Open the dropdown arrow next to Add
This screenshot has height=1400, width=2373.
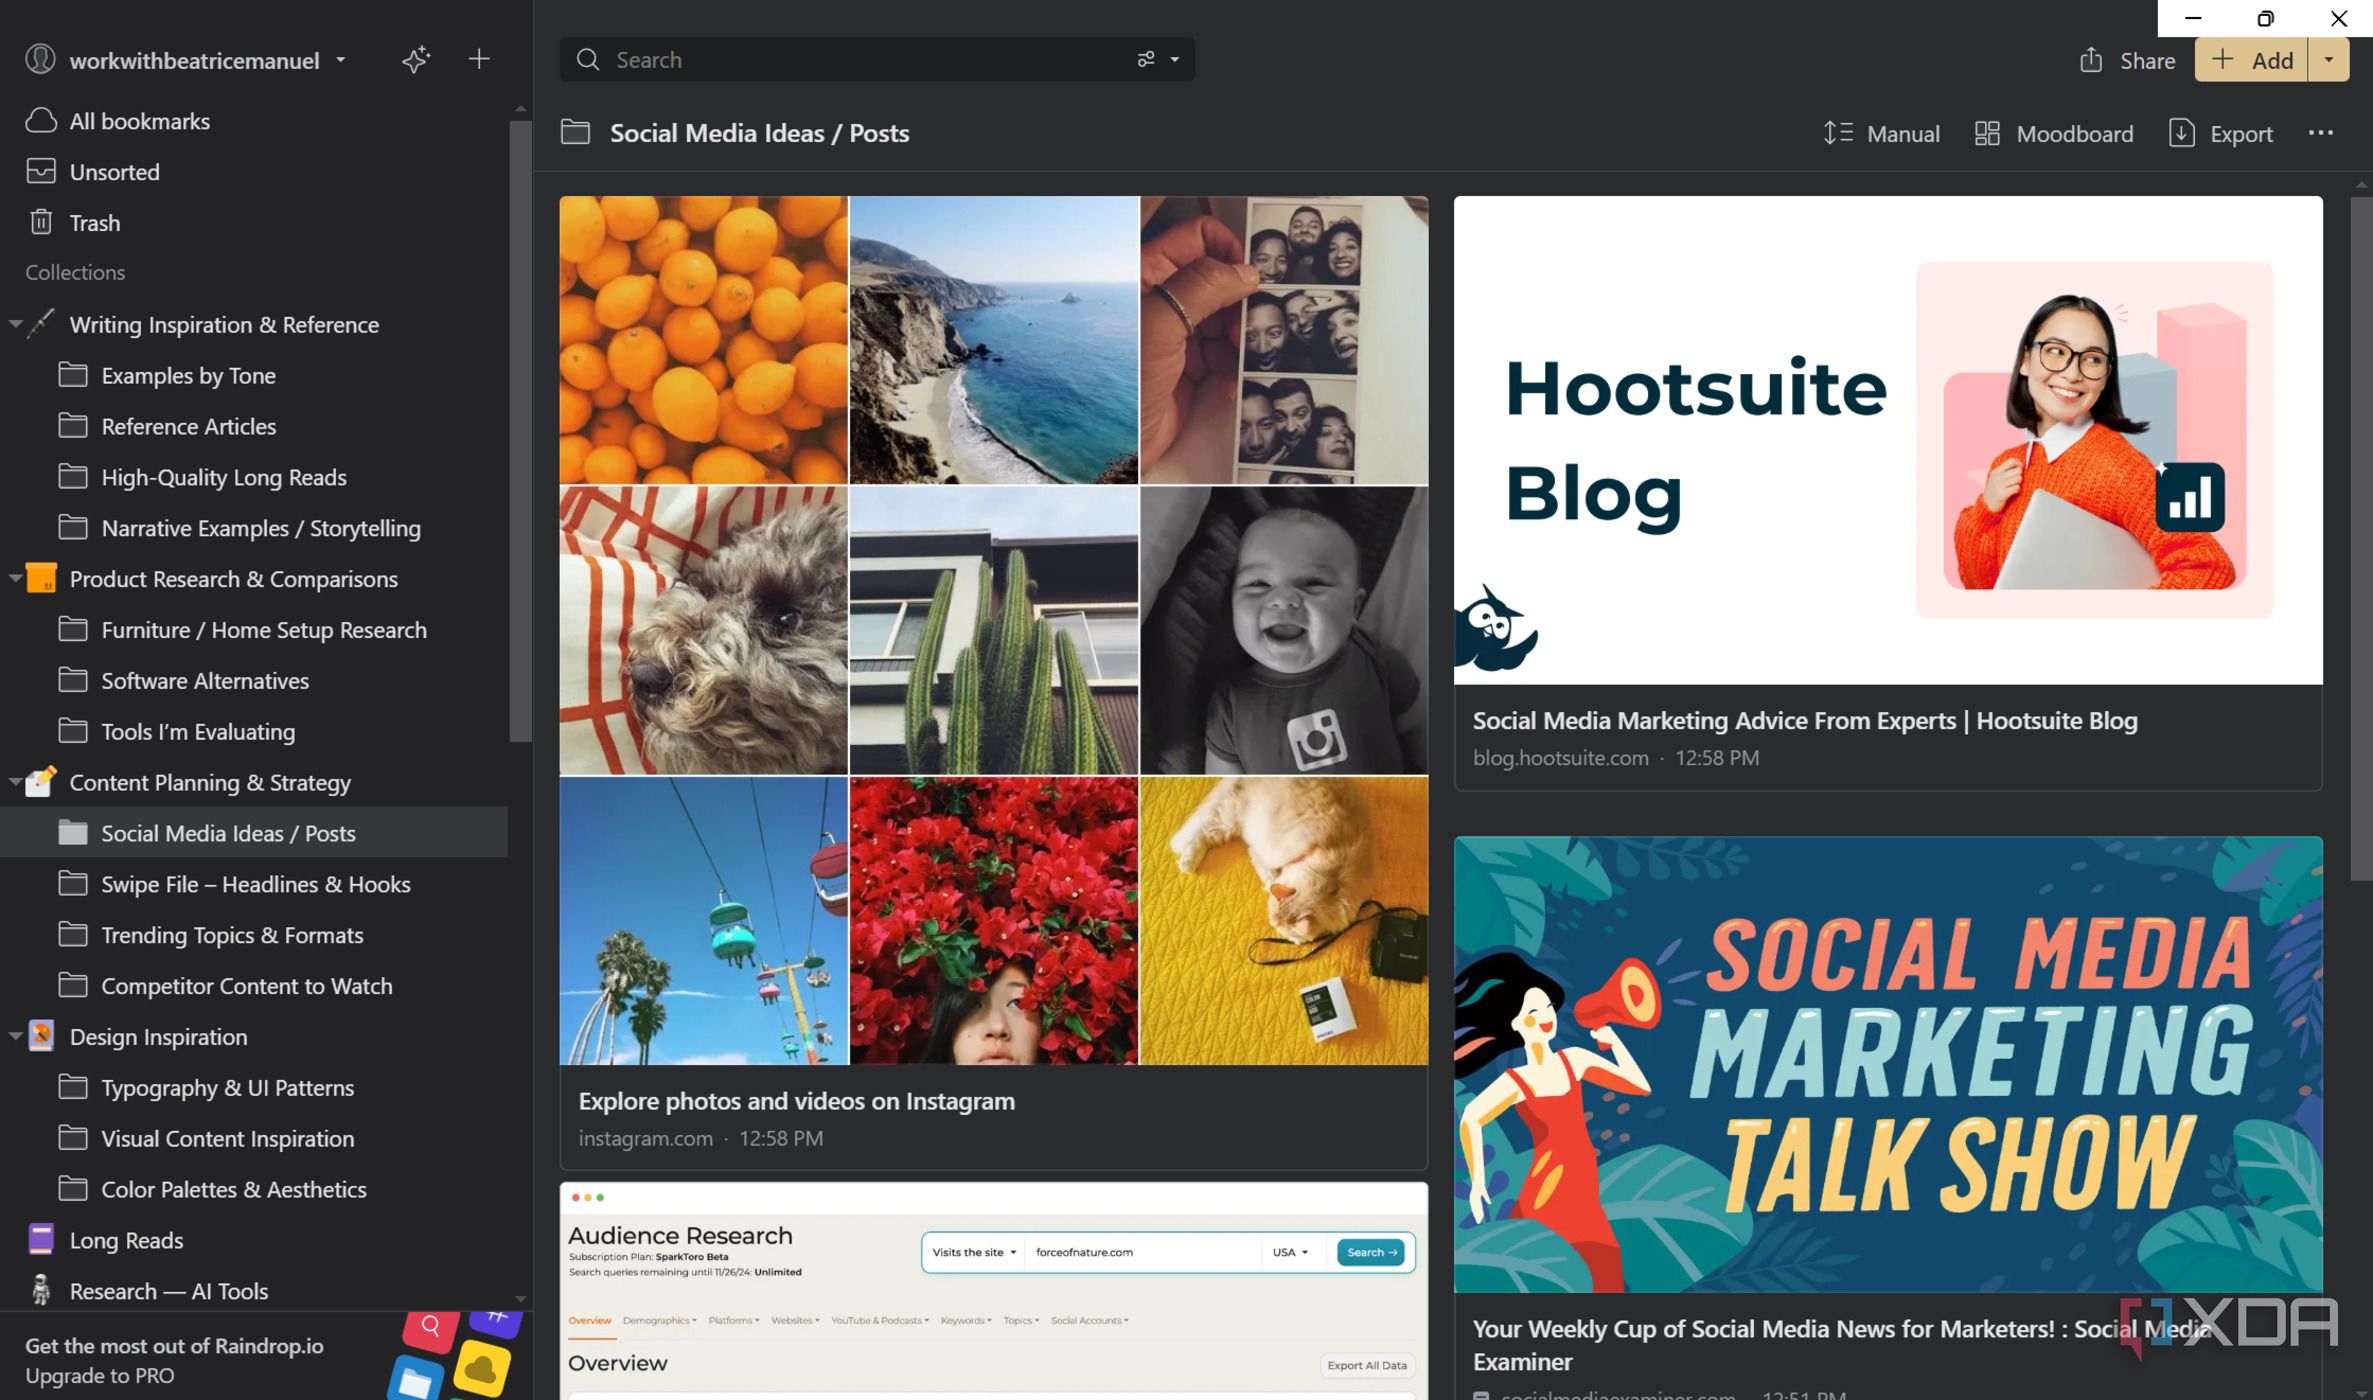pyautogui.click(x=2328, y=60)
